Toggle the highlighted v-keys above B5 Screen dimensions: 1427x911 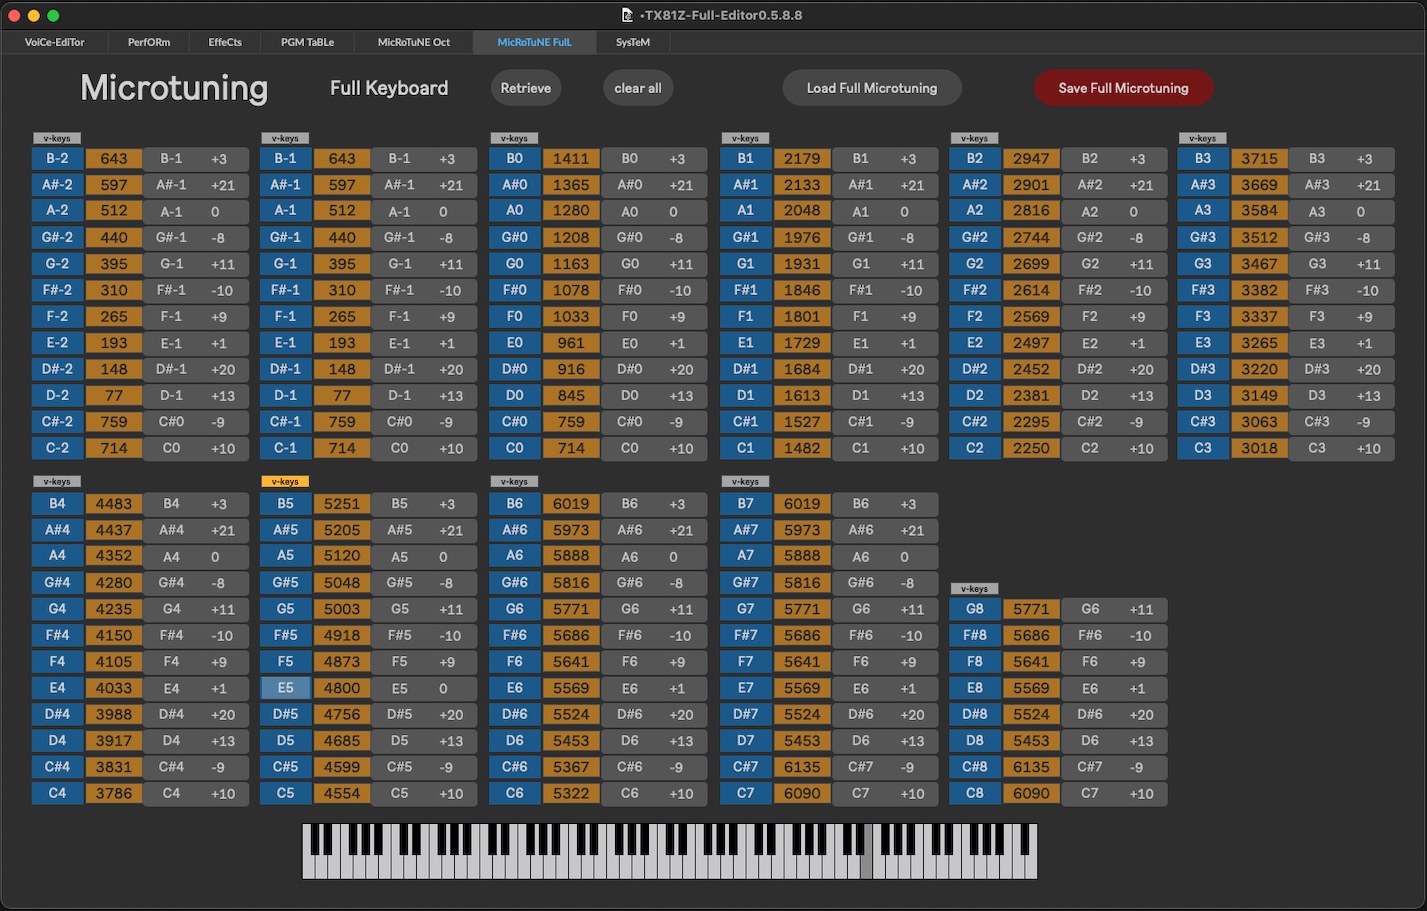(x=285, y=482)
